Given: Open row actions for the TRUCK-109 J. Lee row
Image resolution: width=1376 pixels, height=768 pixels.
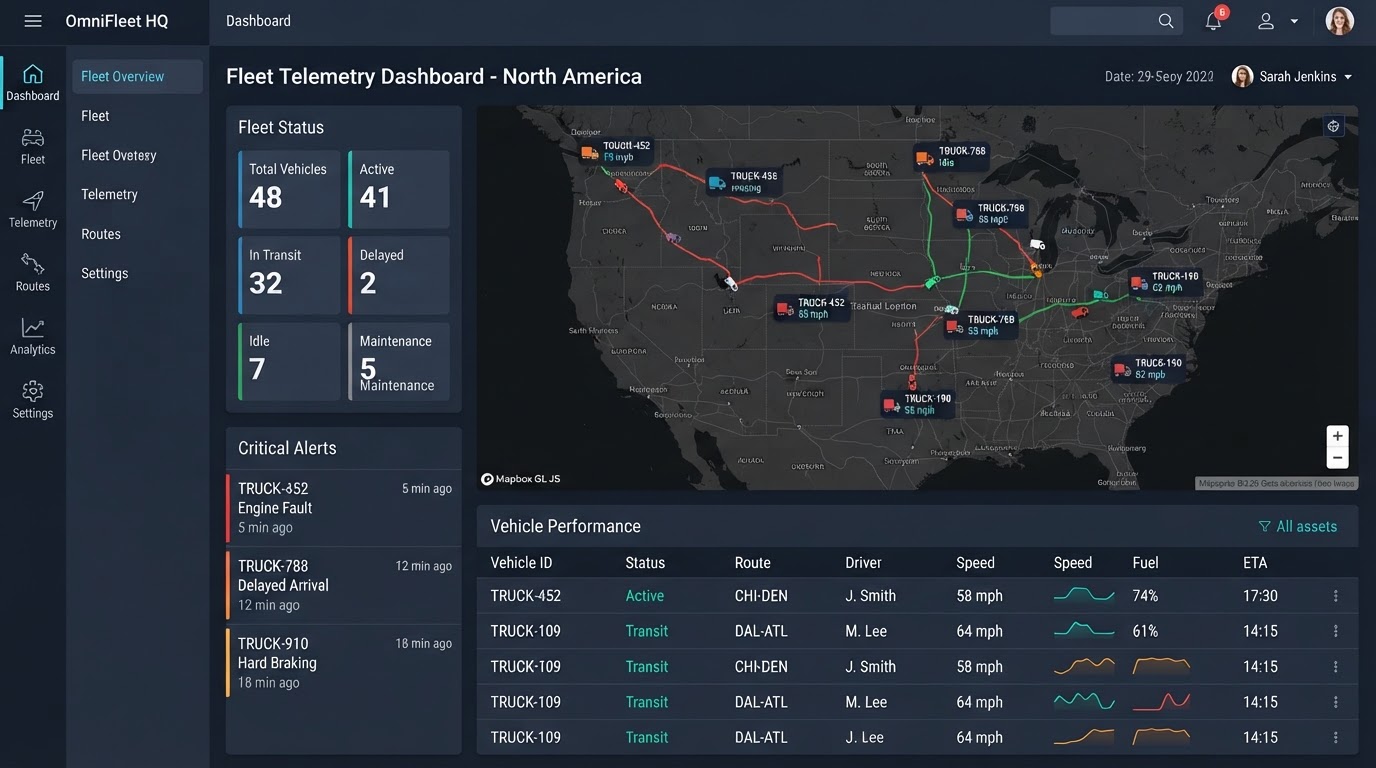Looking at the screenshot, I should pos(1336,738).
